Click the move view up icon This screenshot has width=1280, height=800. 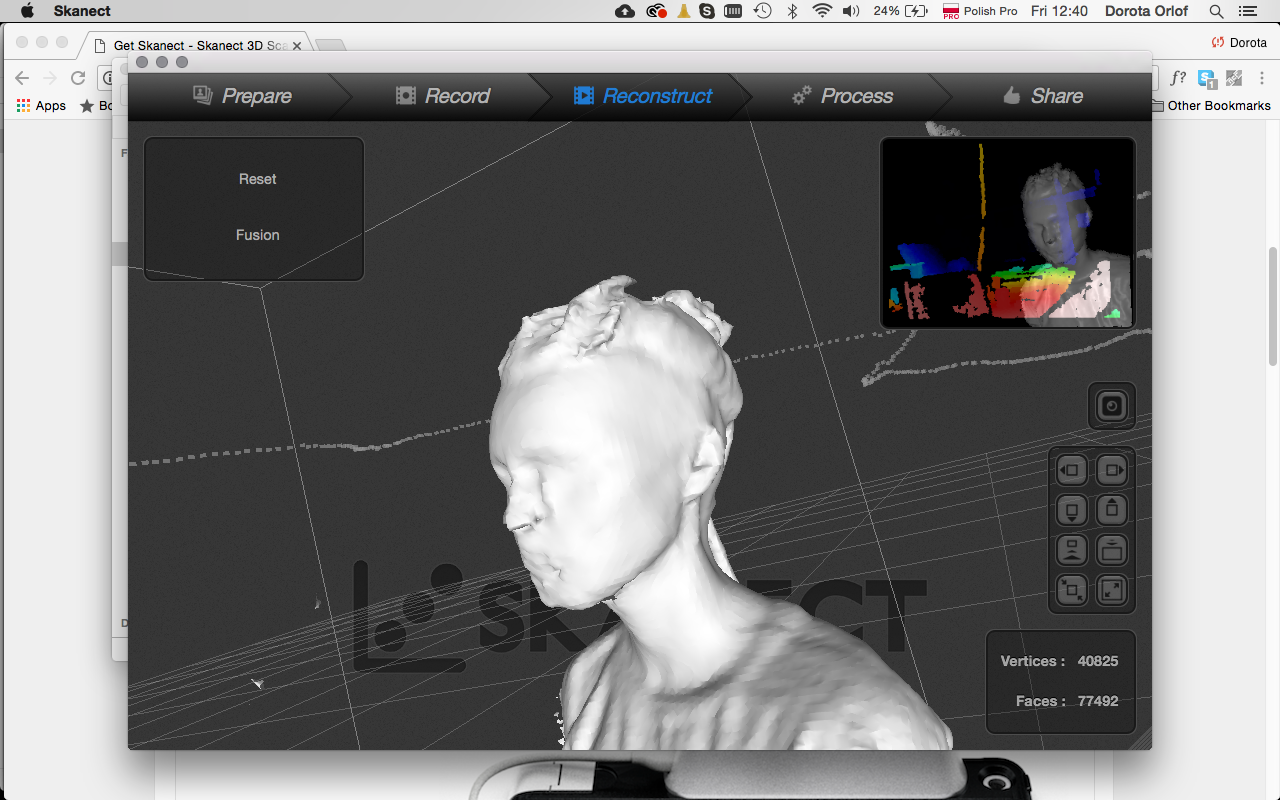(1112, 509)
